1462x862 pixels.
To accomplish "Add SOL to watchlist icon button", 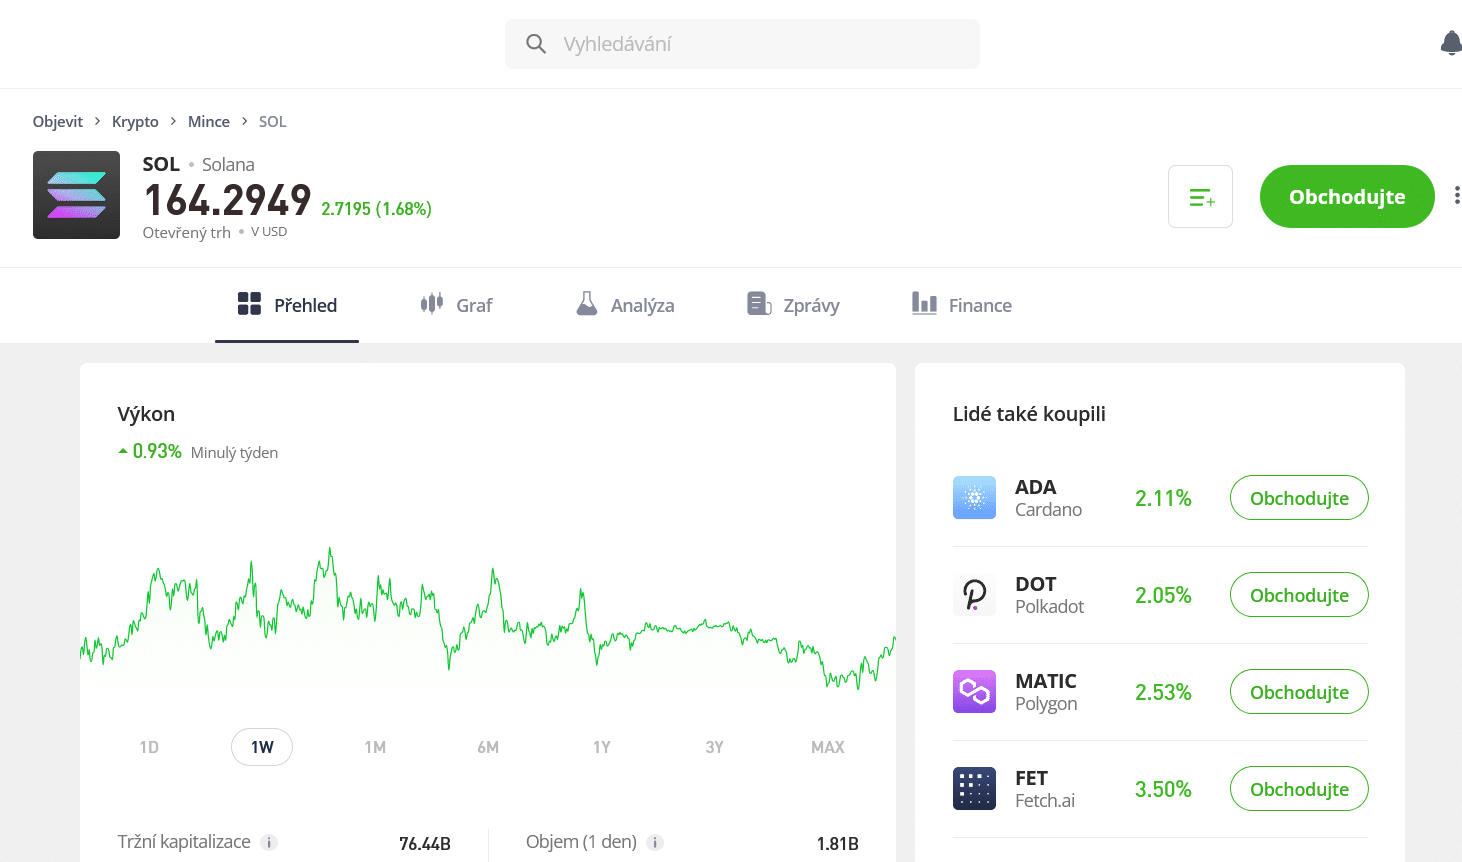I will [1200, 196].
